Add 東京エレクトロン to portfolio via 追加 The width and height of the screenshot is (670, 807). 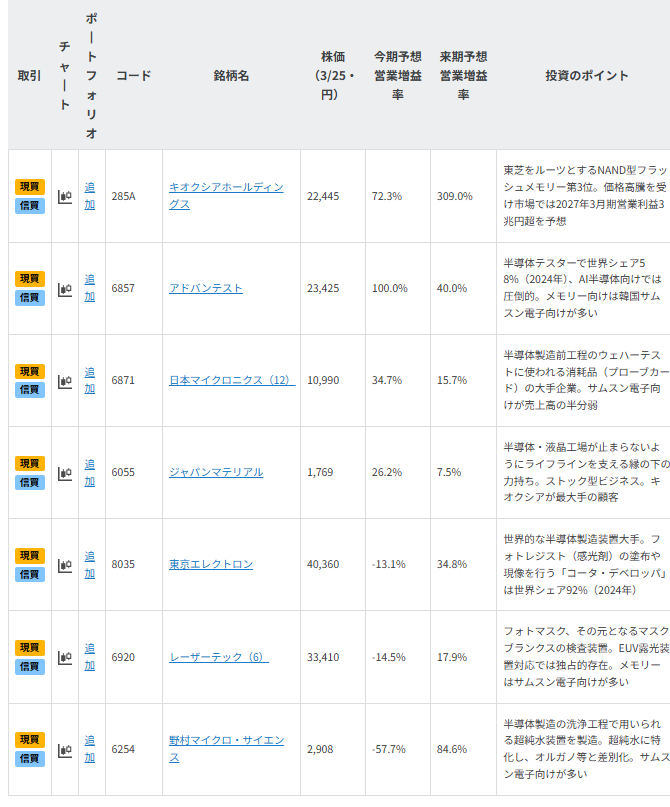click(90, 565)
